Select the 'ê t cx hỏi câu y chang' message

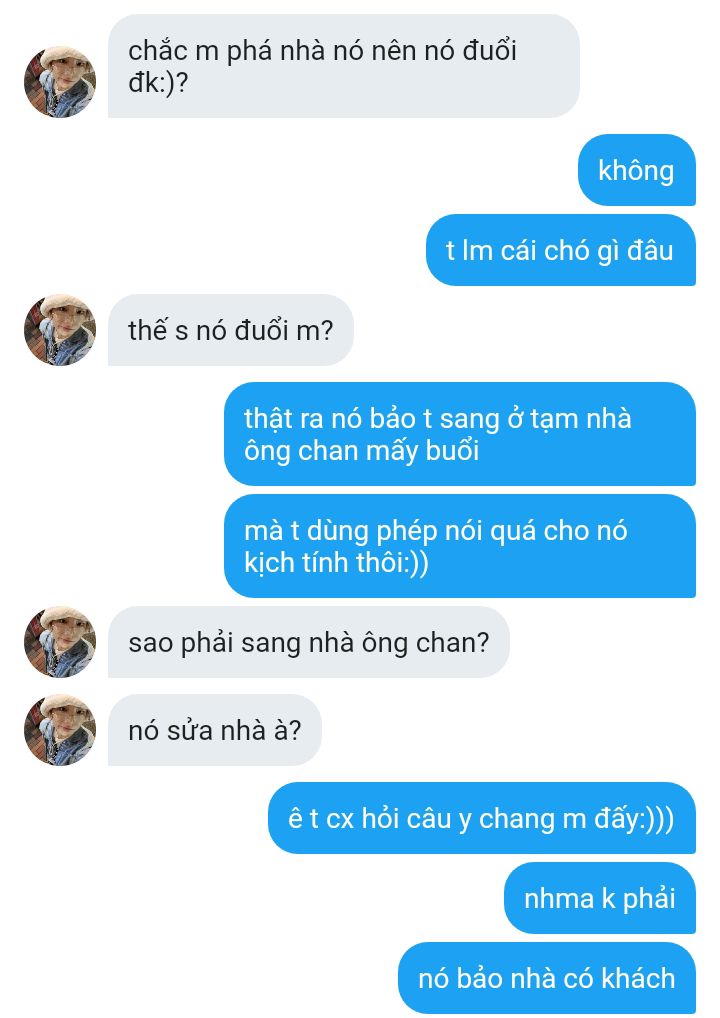[482, 818]
